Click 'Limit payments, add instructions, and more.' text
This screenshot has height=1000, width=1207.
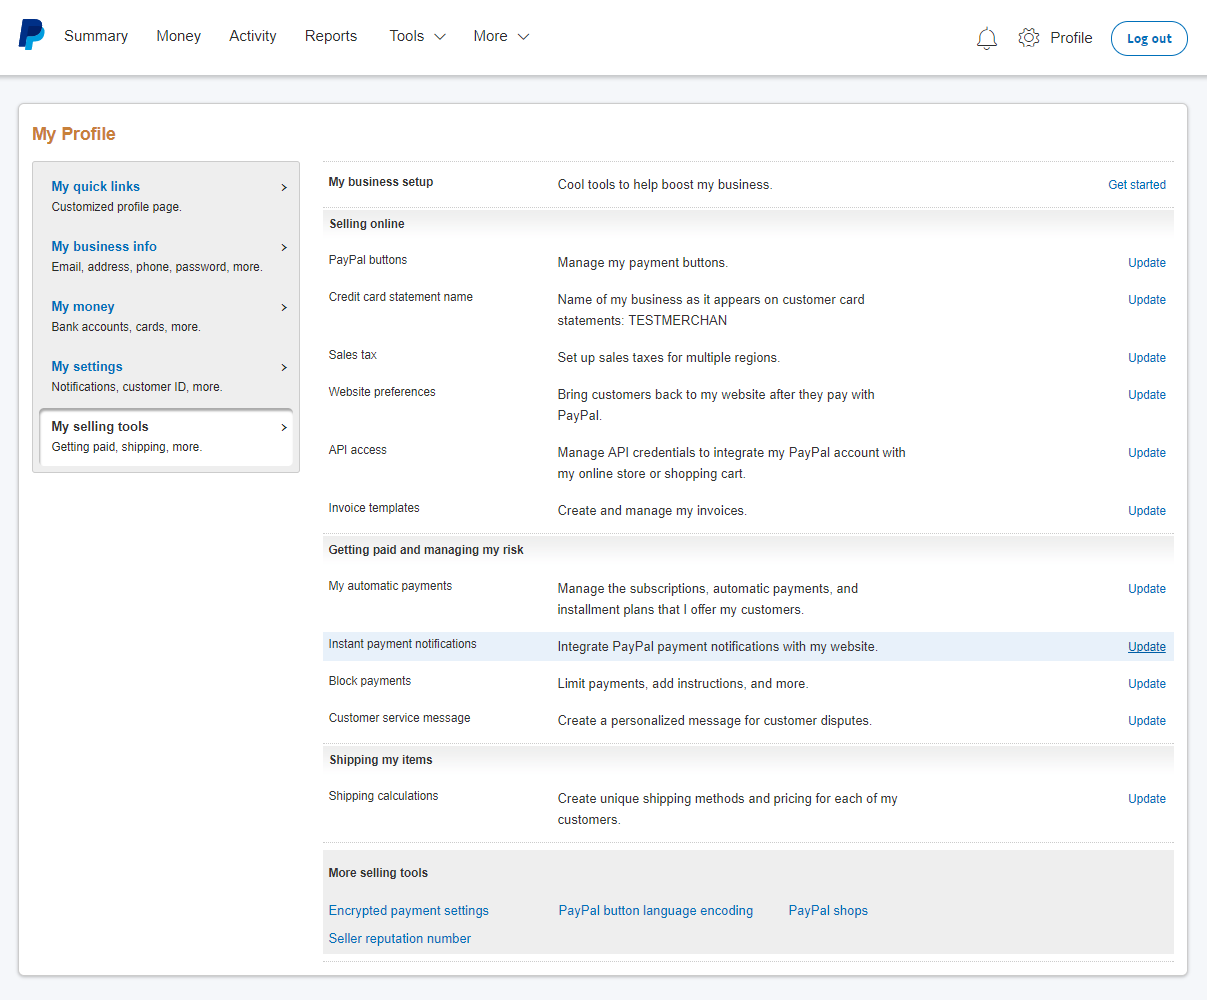683,684
